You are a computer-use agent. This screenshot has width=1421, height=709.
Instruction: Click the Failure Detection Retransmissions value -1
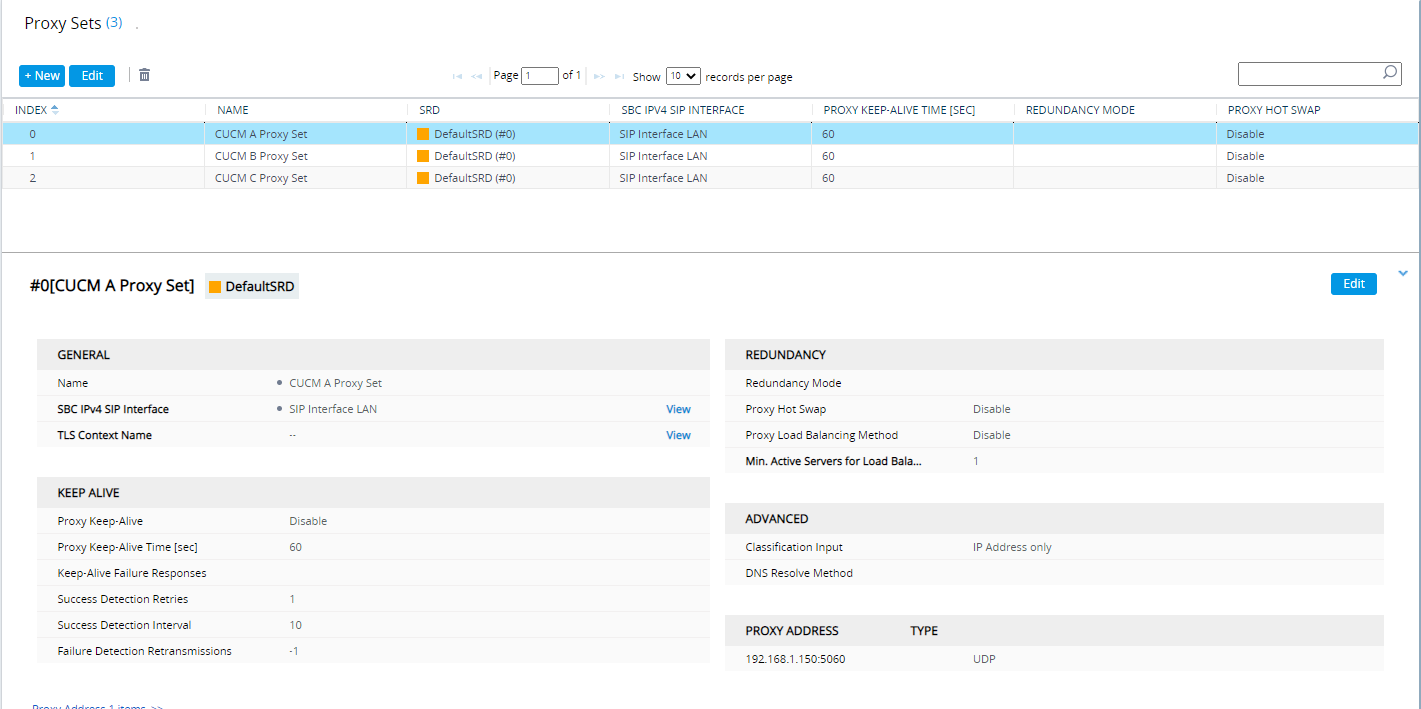294,651
